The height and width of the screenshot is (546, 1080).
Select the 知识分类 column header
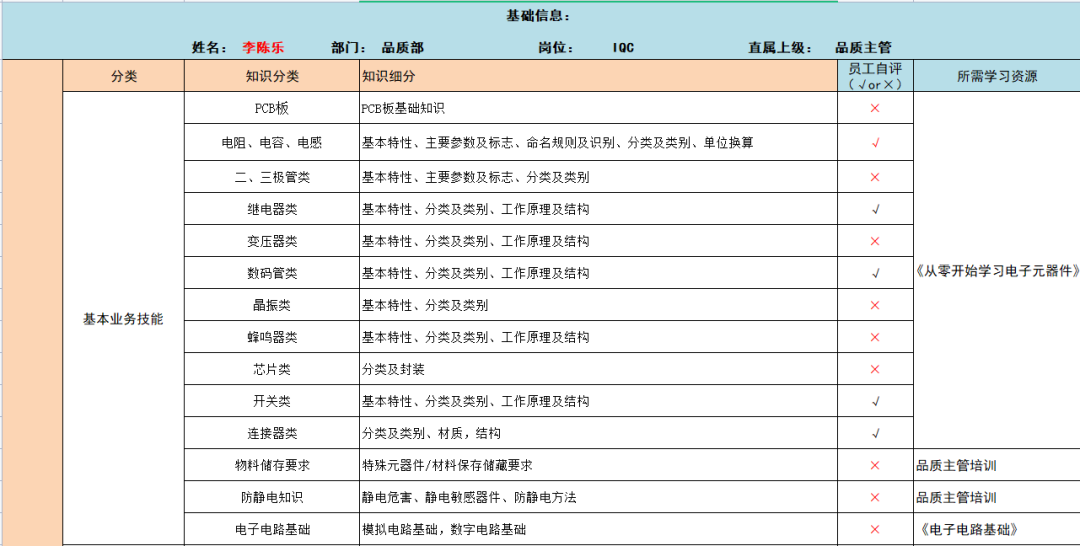click(x=272, y=76)
